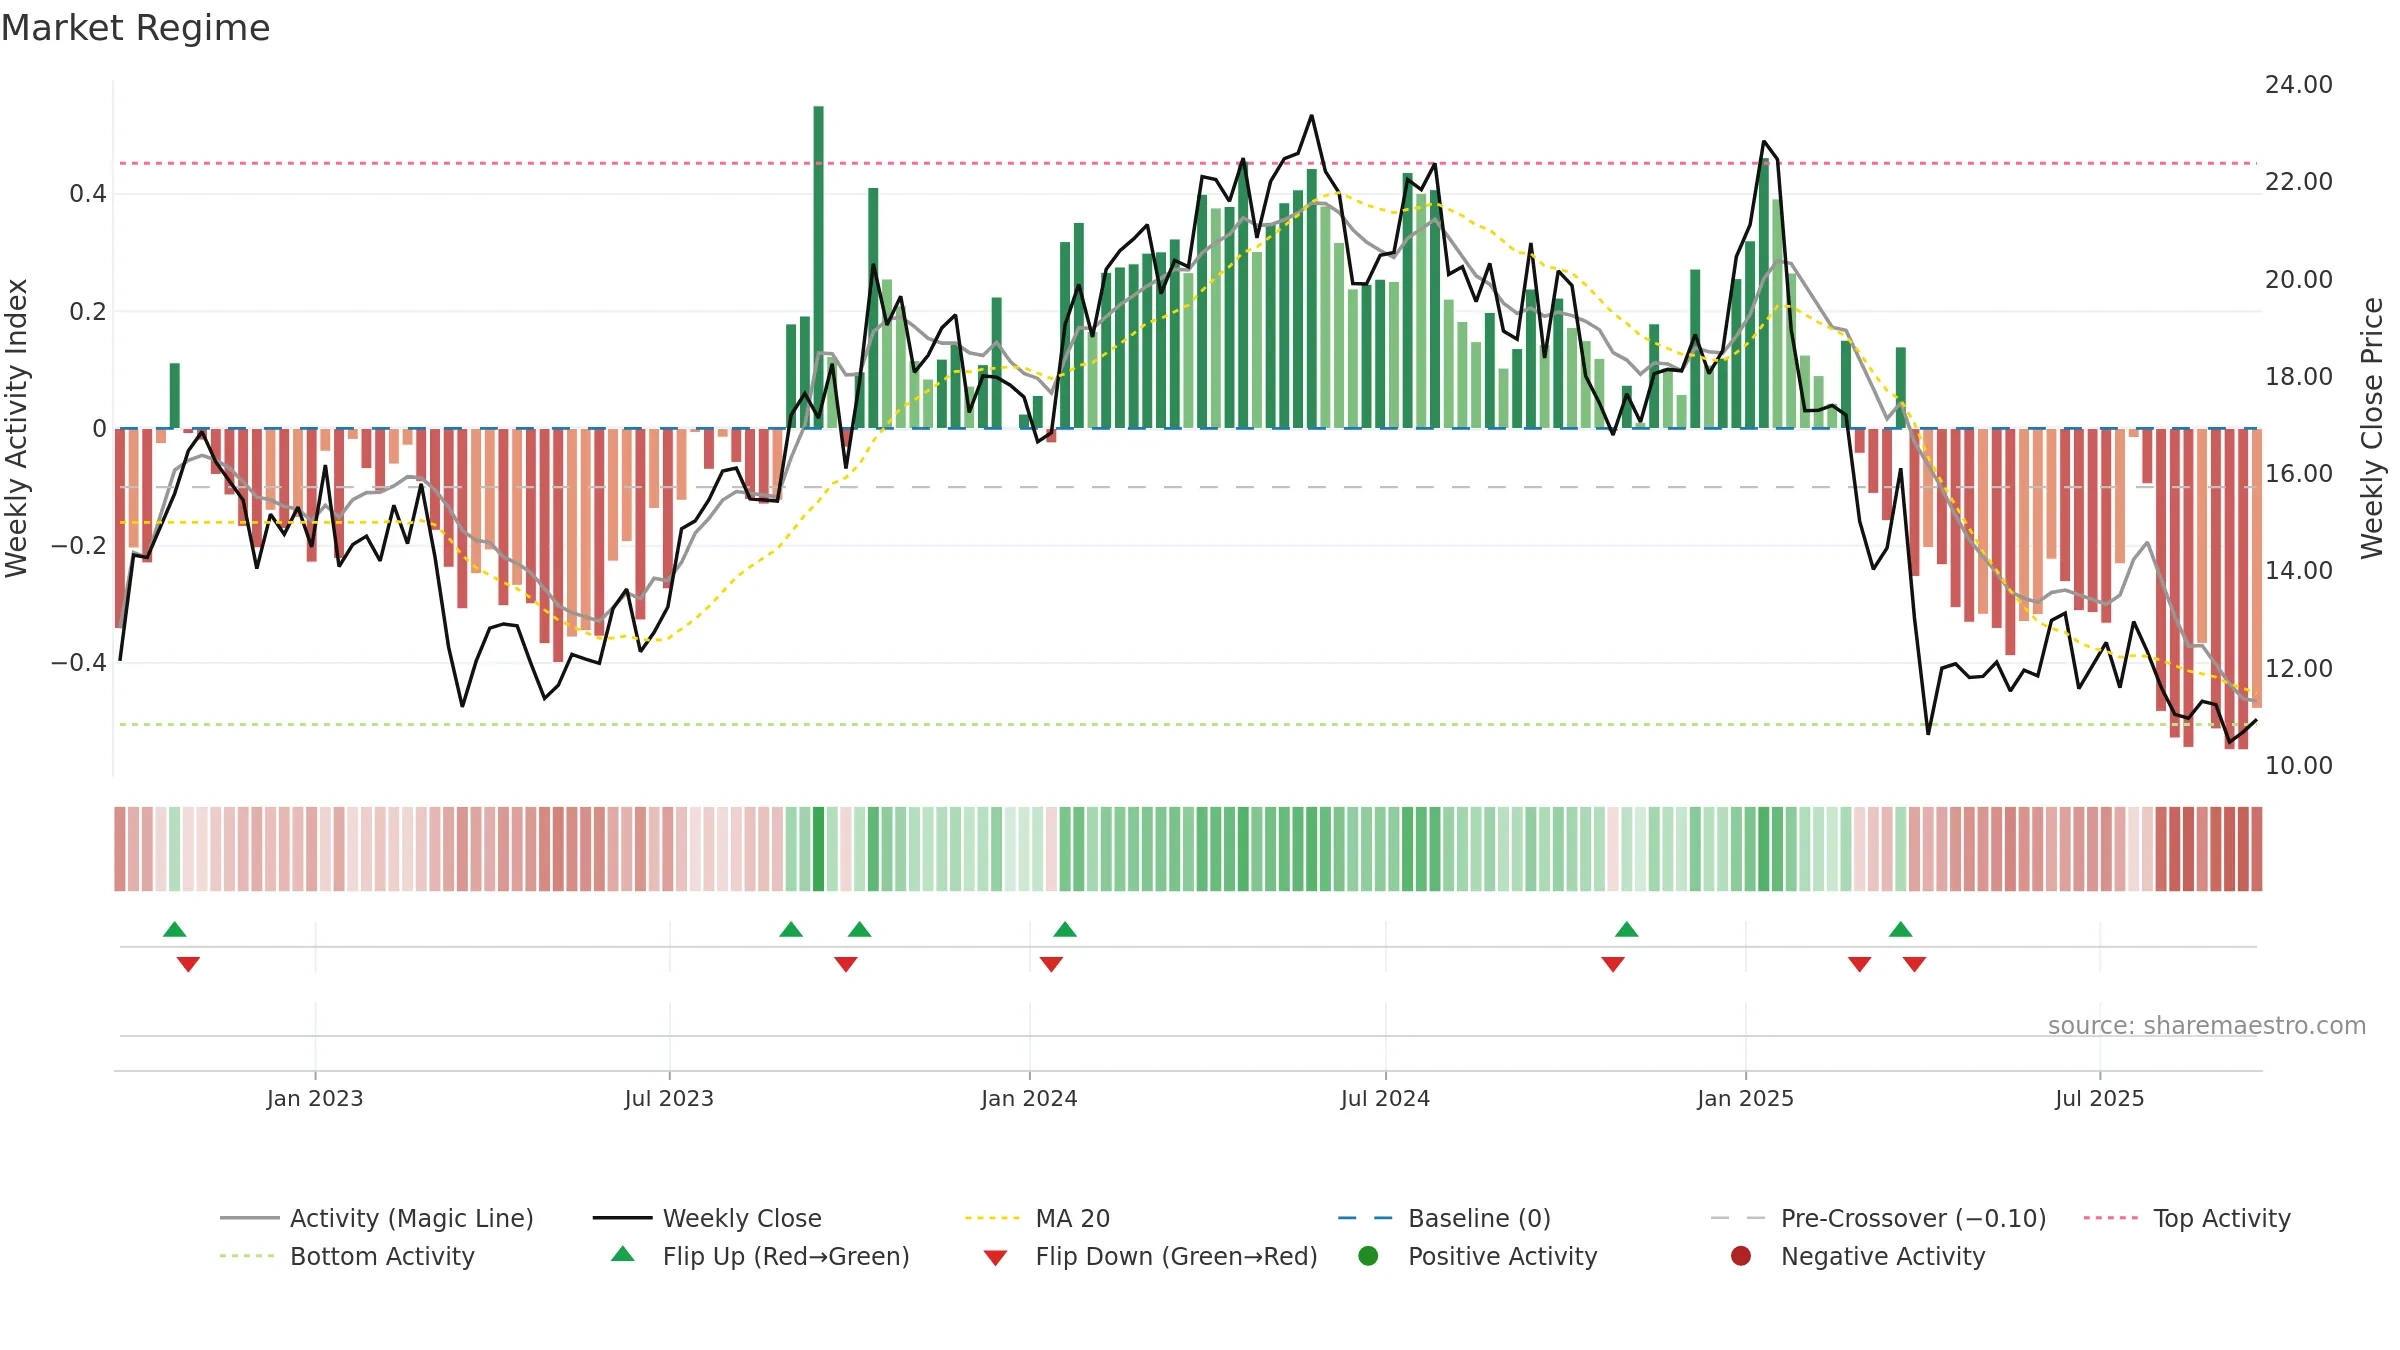Select the first red flip-down marker in late 2022

tap(188, 964)
